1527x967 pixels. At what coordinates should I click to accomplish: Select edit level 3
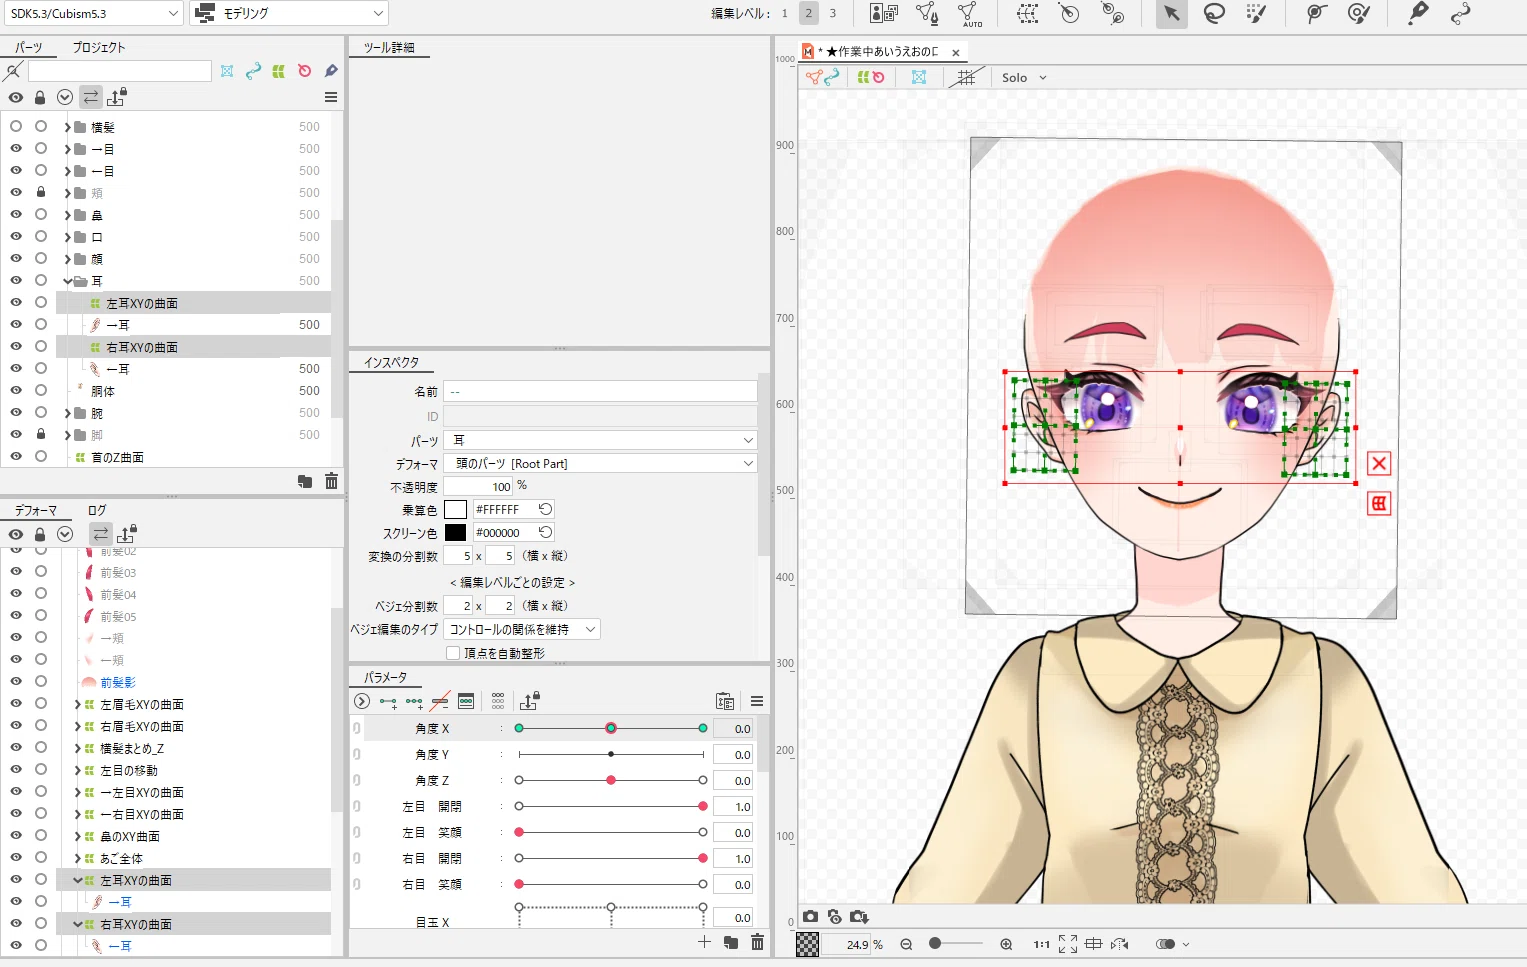tap(832, 13)
